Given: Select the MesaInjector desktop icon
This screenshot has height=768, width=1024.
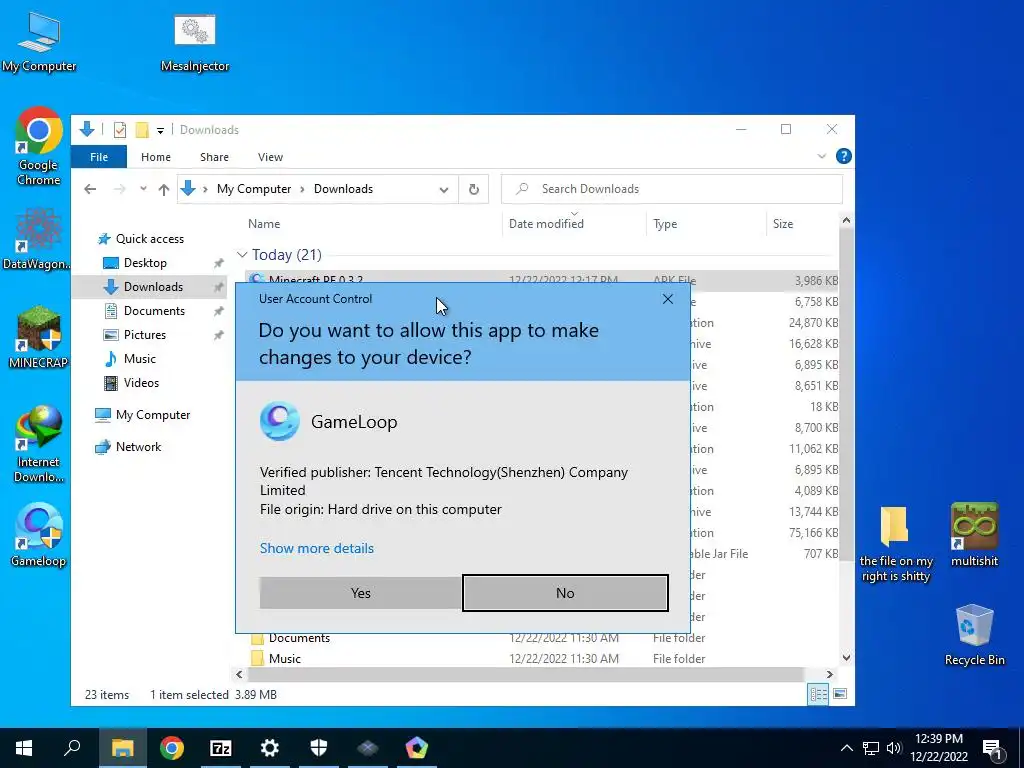Looking at the screenshot, I should (x=195, y=42).
